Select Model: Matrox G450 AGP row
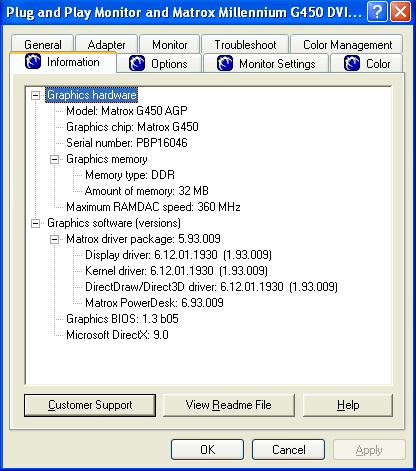Image resolution: width=416 pixels, height=471 pixels. [127, 111]
